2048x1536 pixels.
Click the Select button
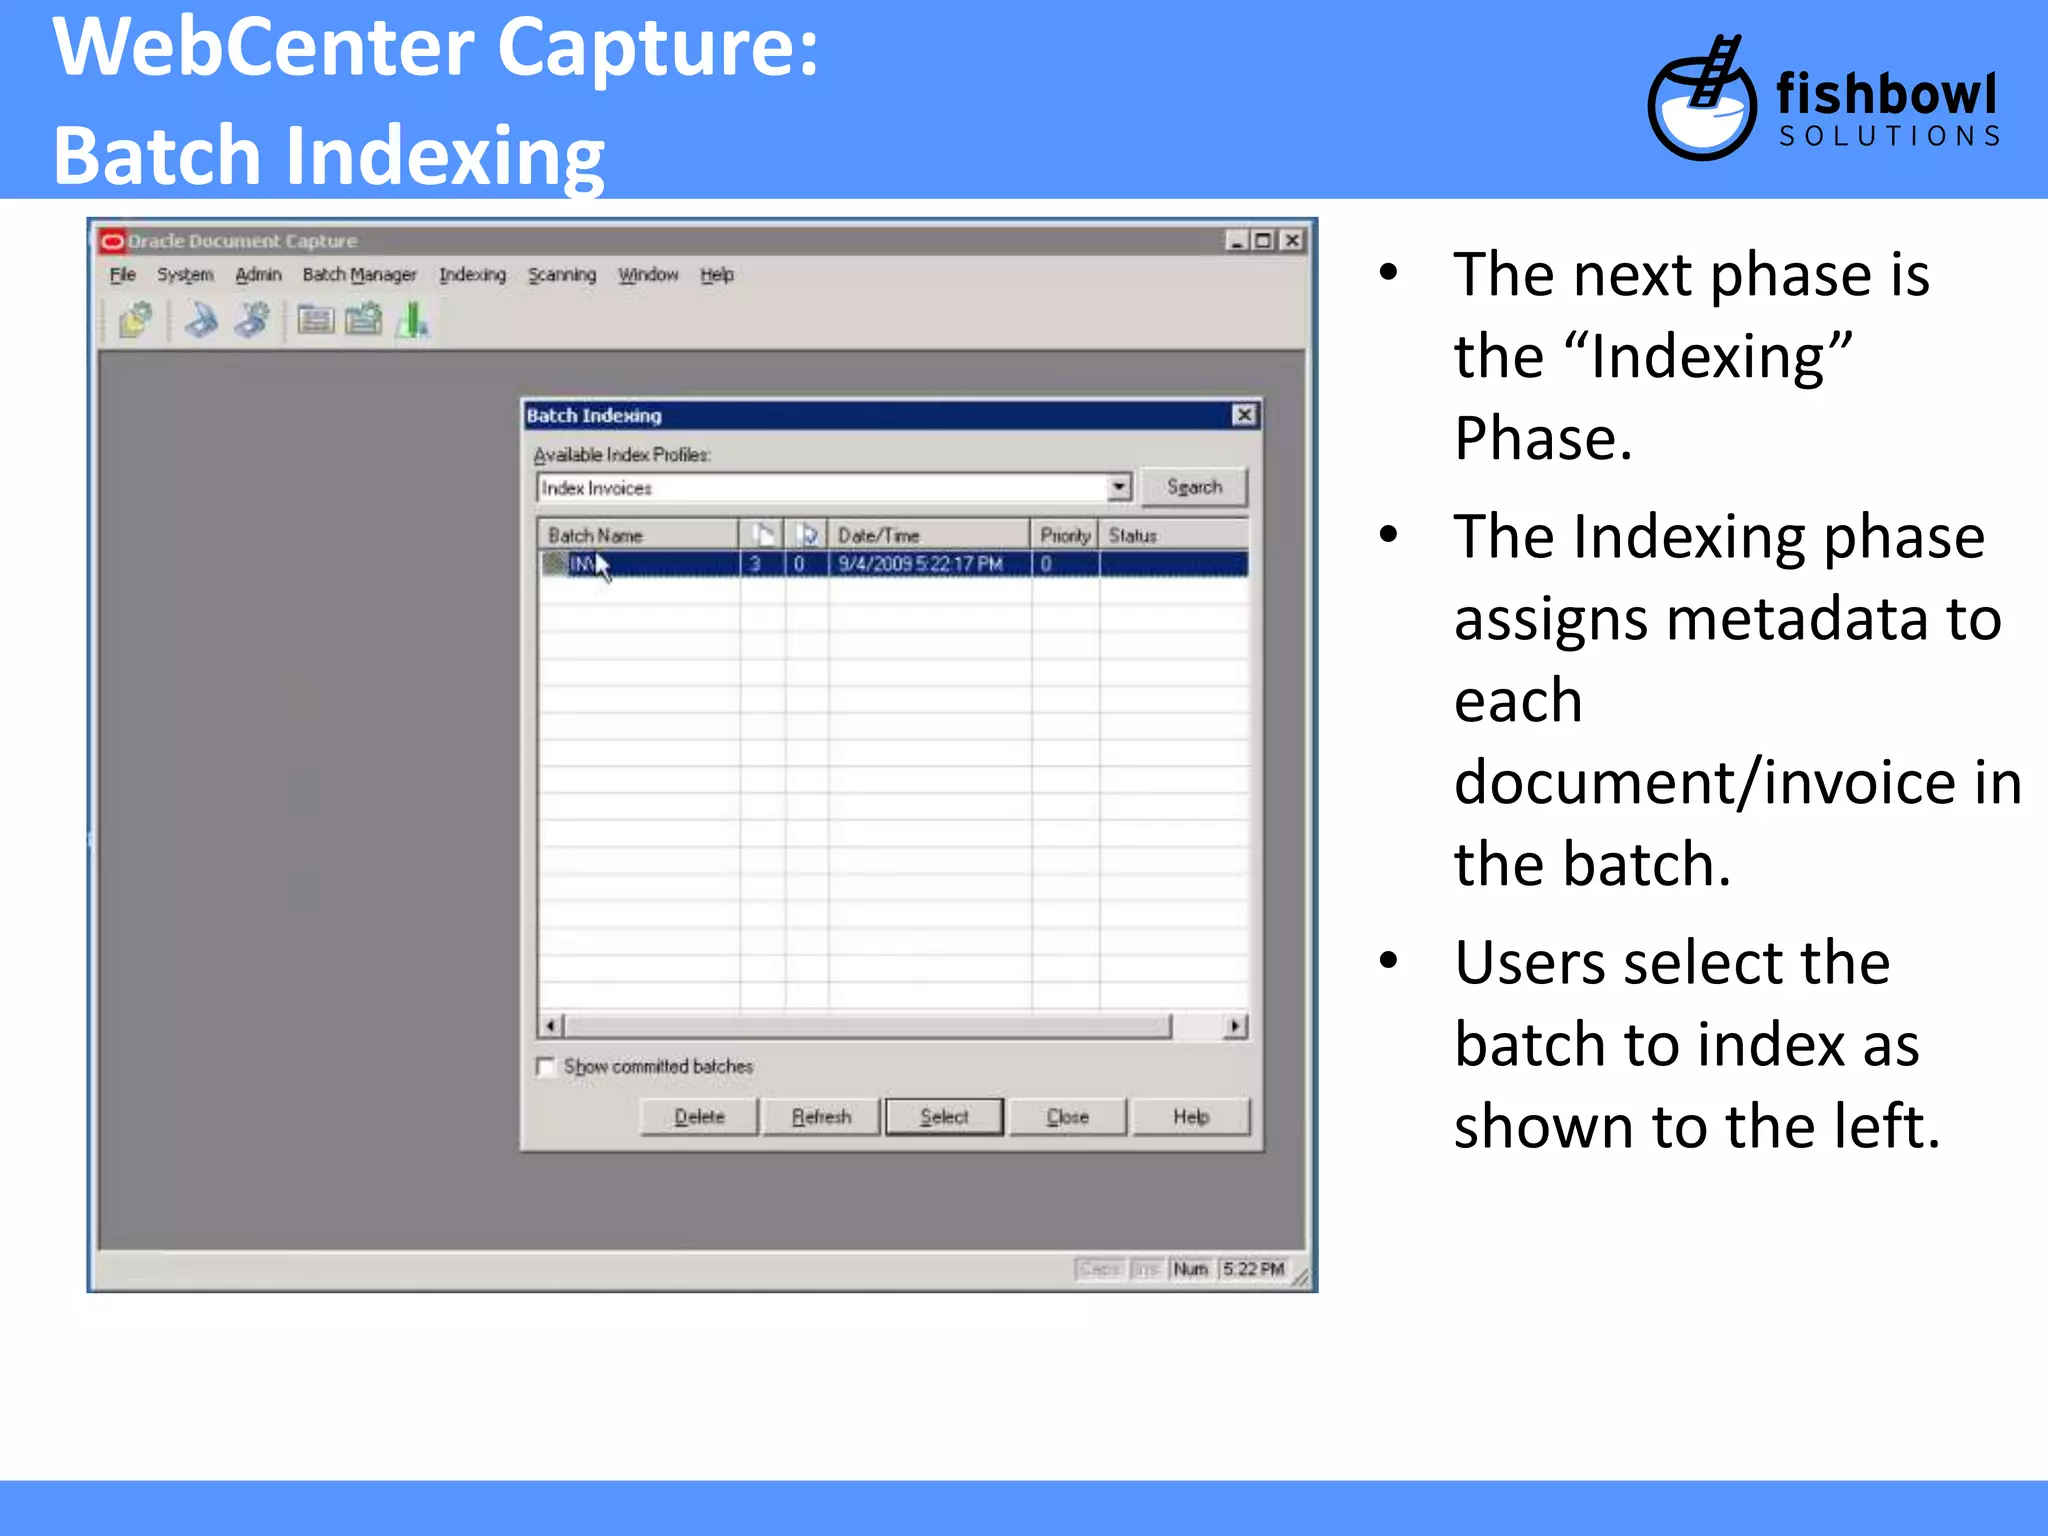(944, 1116)
